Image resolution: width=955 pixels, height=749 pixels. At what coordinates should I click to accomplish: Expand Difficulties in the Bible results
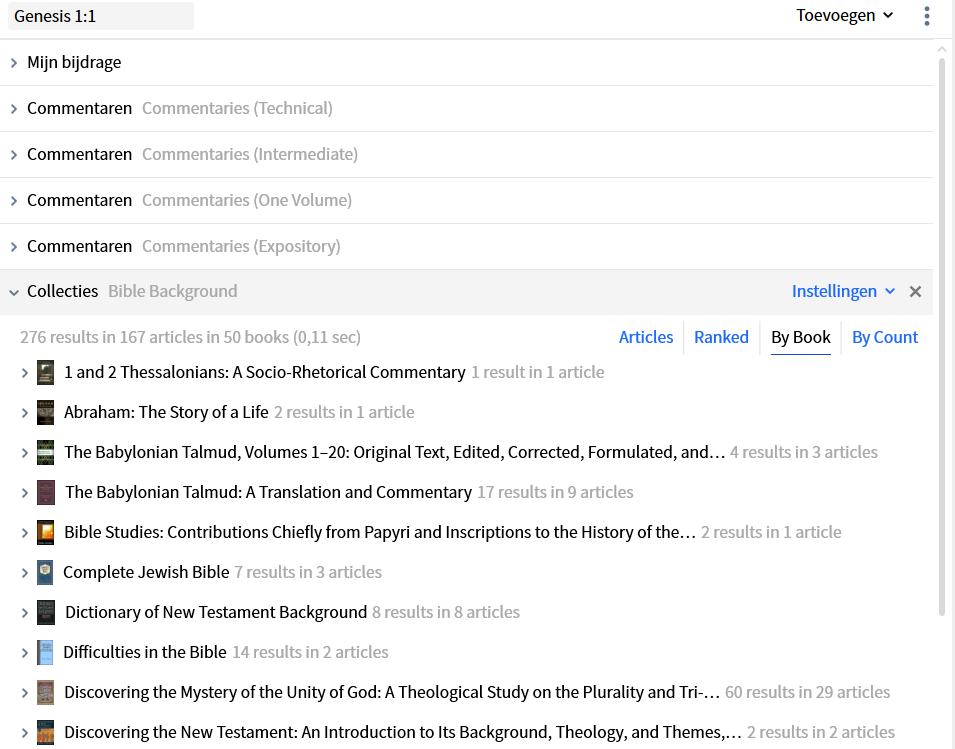click(x=24, y=653)
